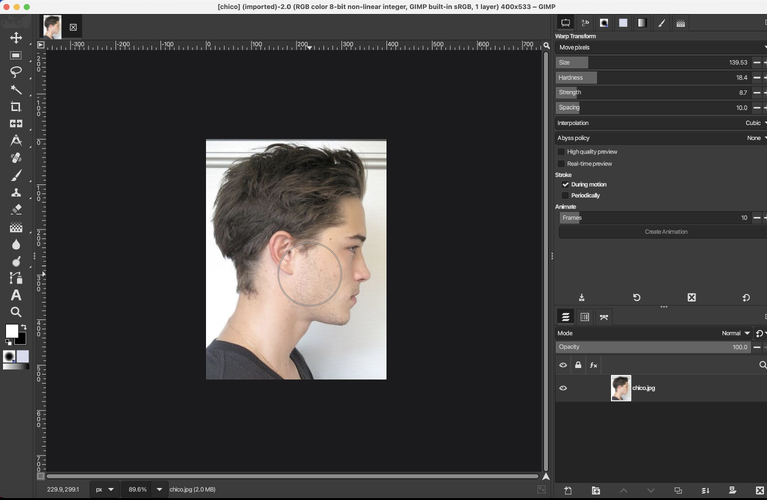Enable High quality preview checkbox
This screenshot has height=500, width=767.
[x=561, y=152]
